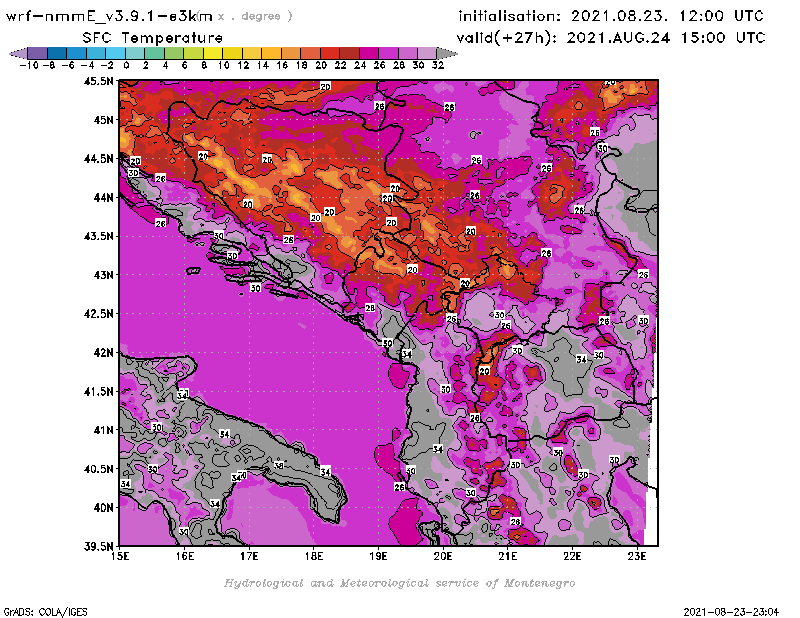Click the 15E longitude axis label

coord(120,556)
